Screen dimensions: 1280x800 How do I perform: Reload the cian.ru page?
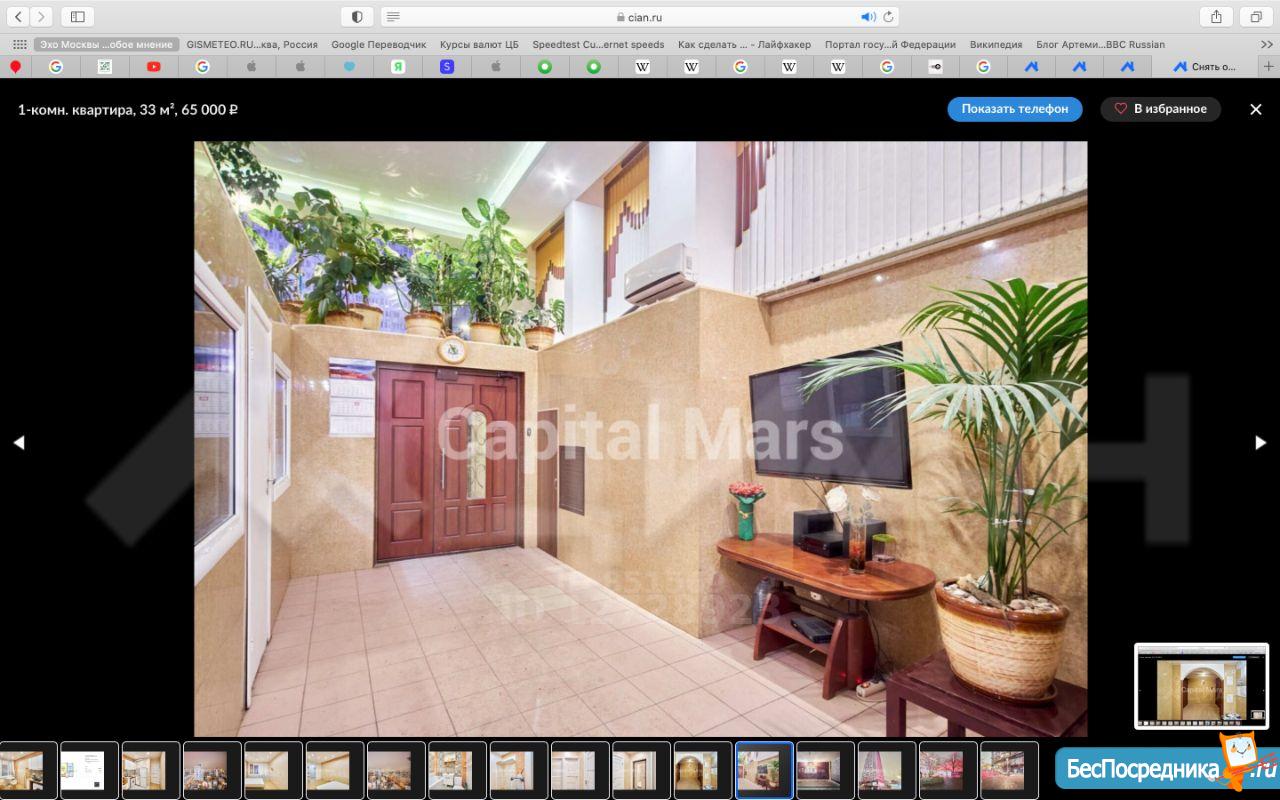888,17
